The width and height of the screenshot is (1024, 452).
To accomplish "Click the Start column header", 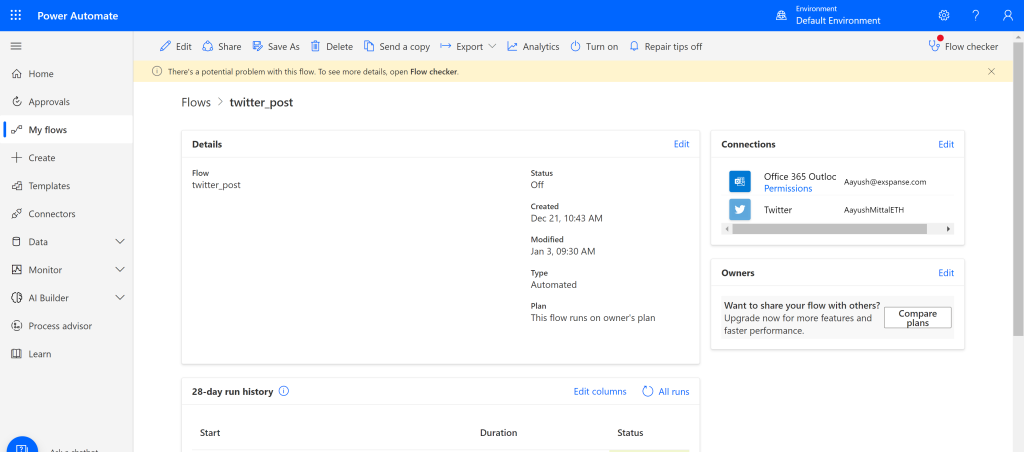I will (210, 433).
